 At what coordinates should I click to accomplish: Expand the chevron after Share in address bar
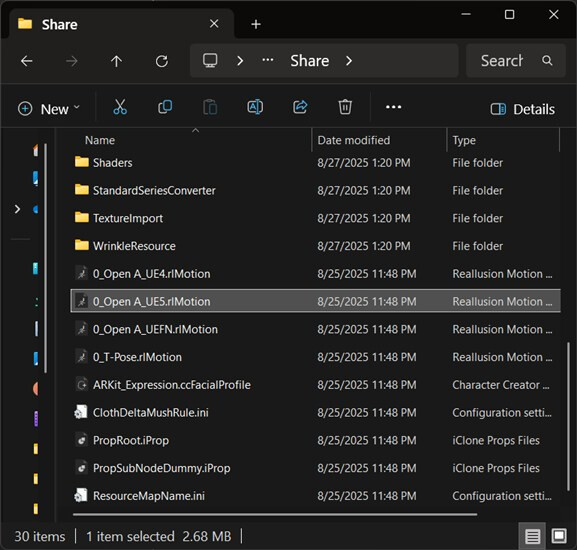[x=349, y=61]
